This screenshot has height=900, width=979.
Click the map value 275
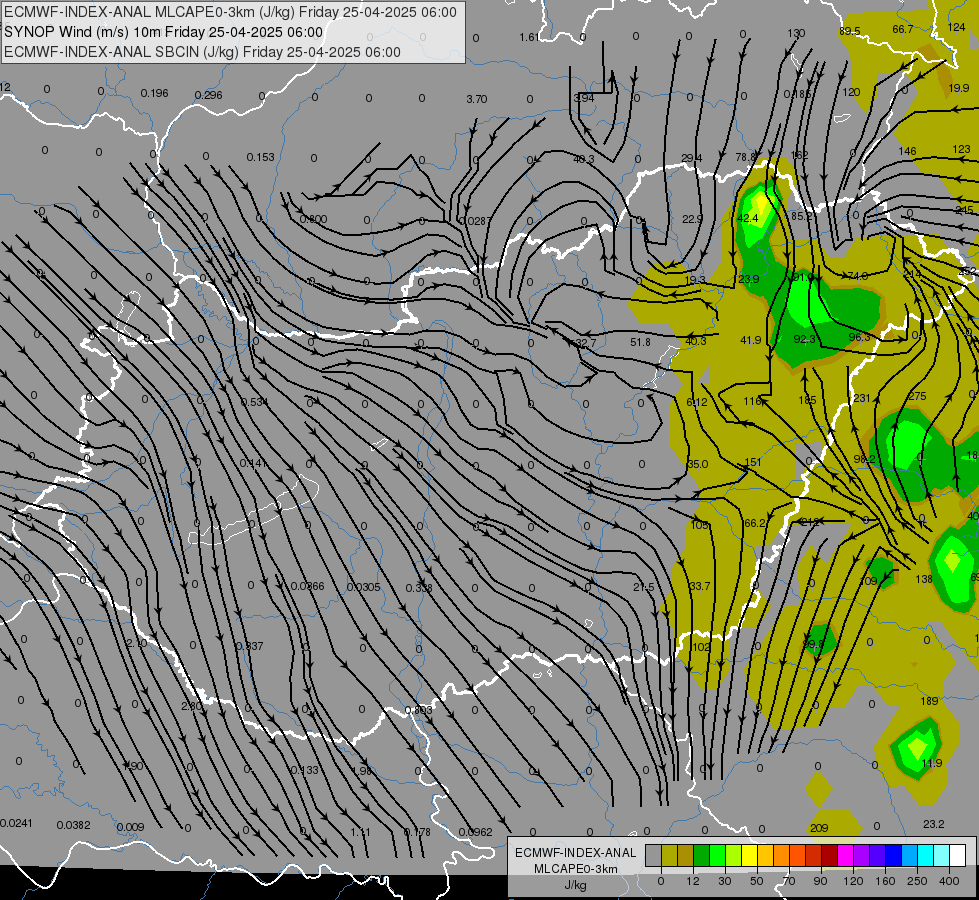917,397
